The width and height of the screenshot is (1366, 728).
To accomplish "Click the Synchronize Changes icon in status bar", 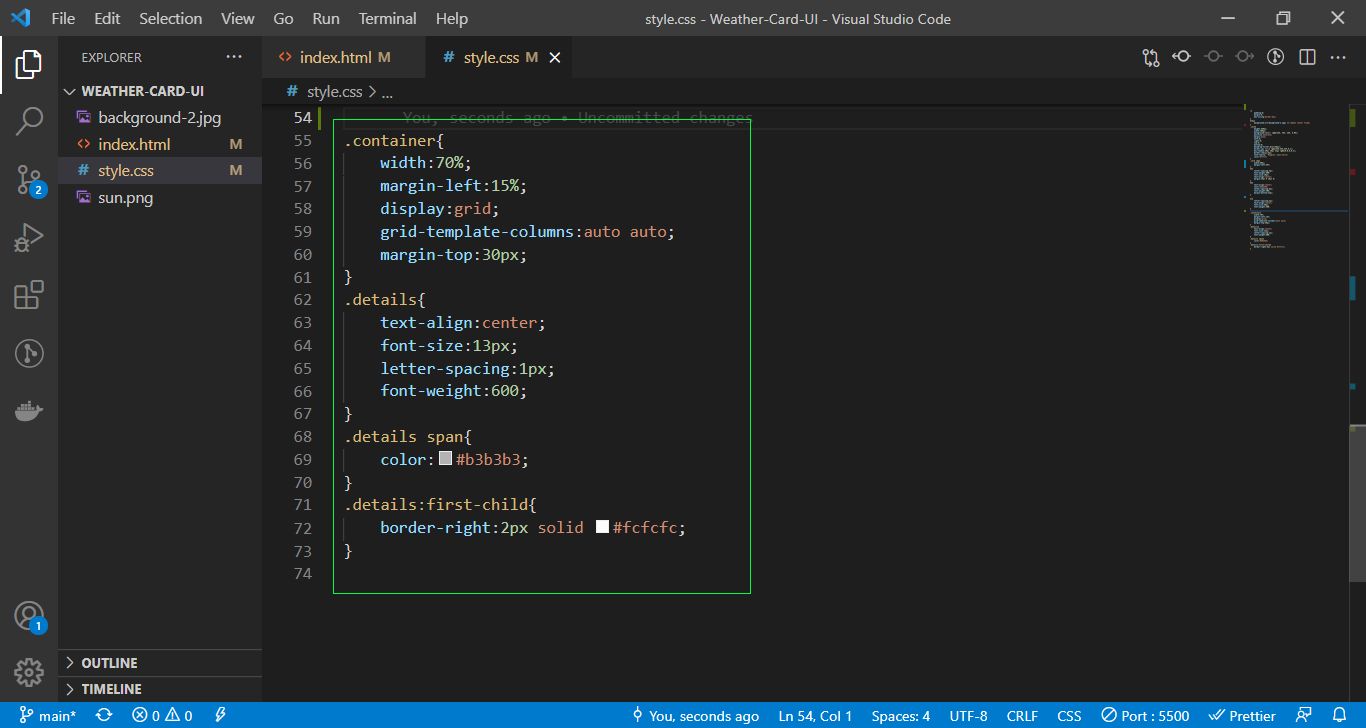I will coord(104,715).
